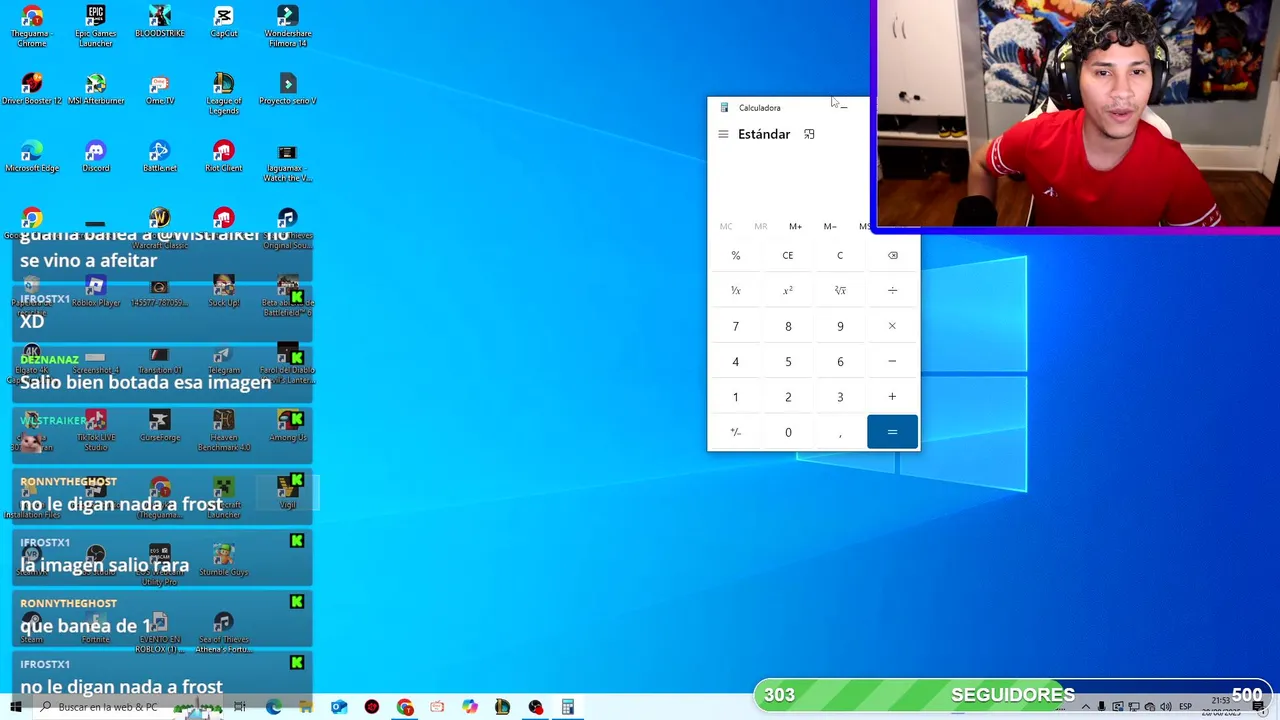Click digit 4 on Calculator
Viewport: 1280px width, 720px height.
735,361
